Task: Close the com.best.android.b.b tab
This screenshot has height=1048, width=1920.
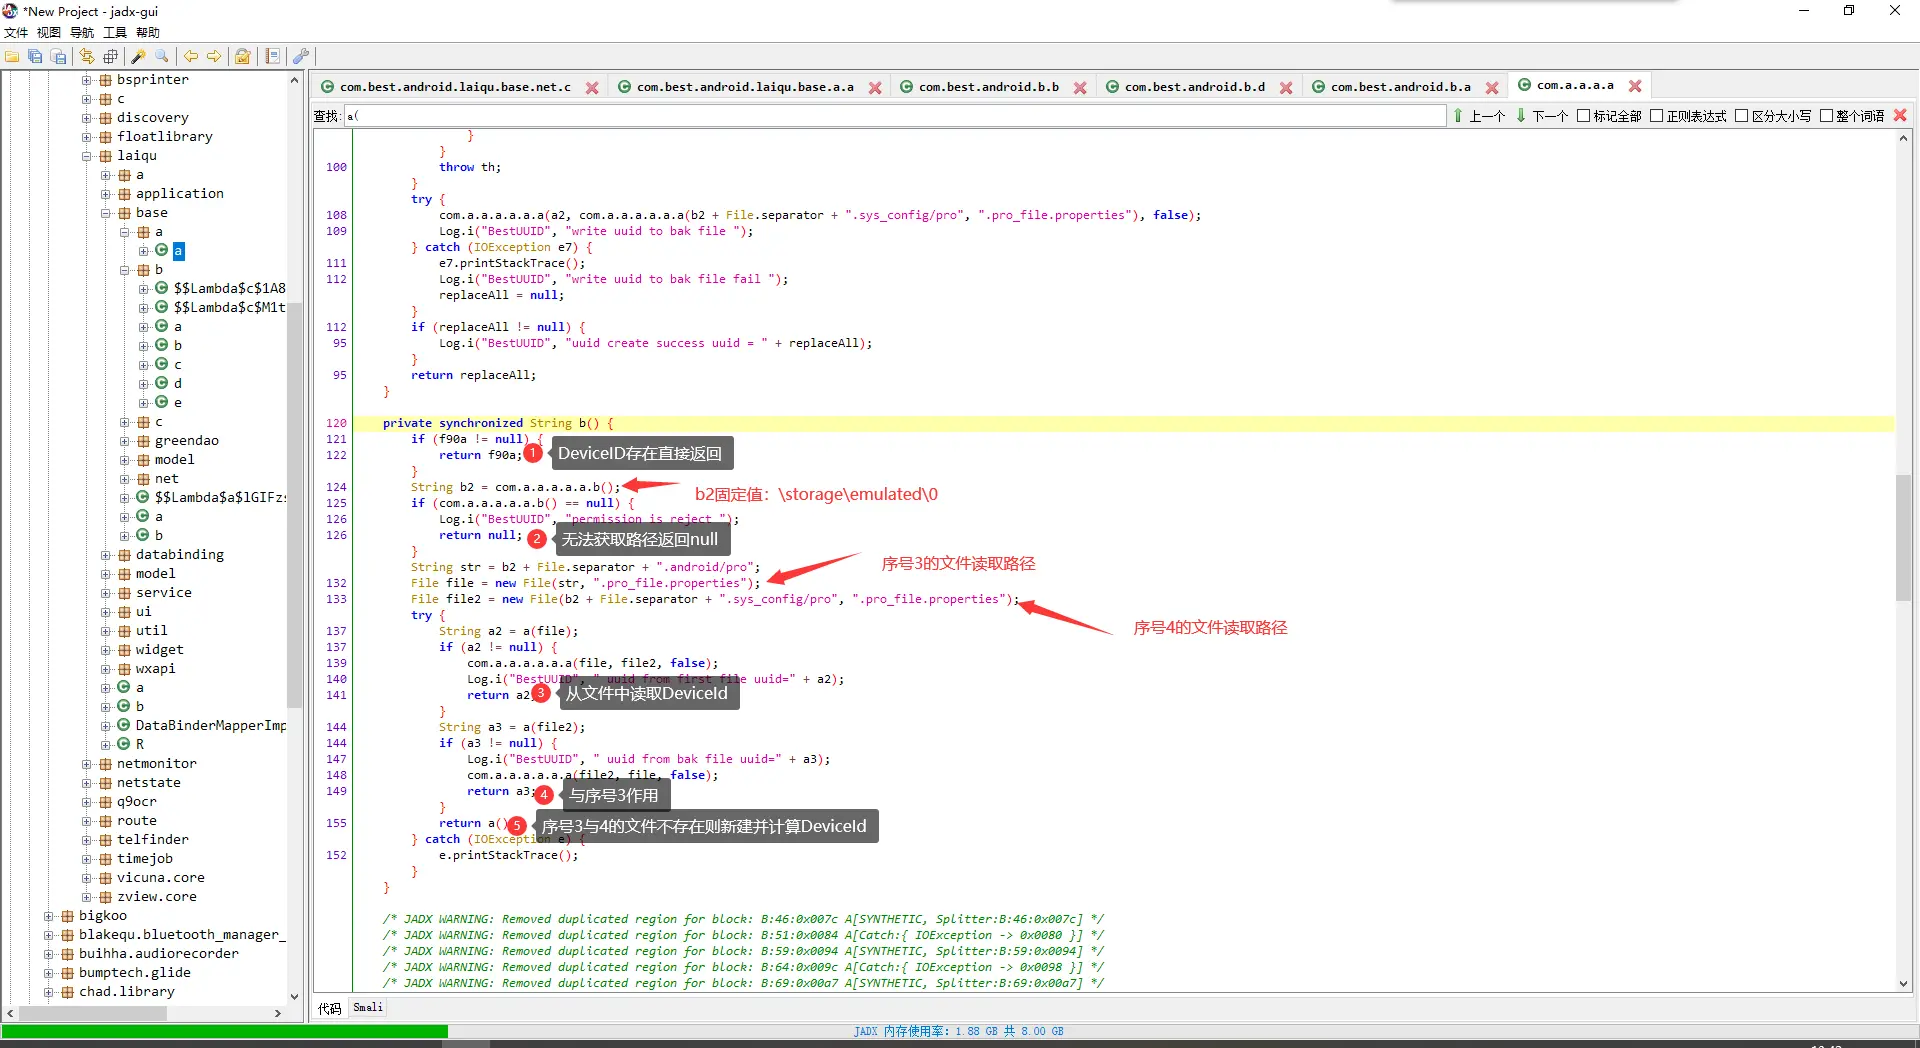Action: tap(1080, 88)
